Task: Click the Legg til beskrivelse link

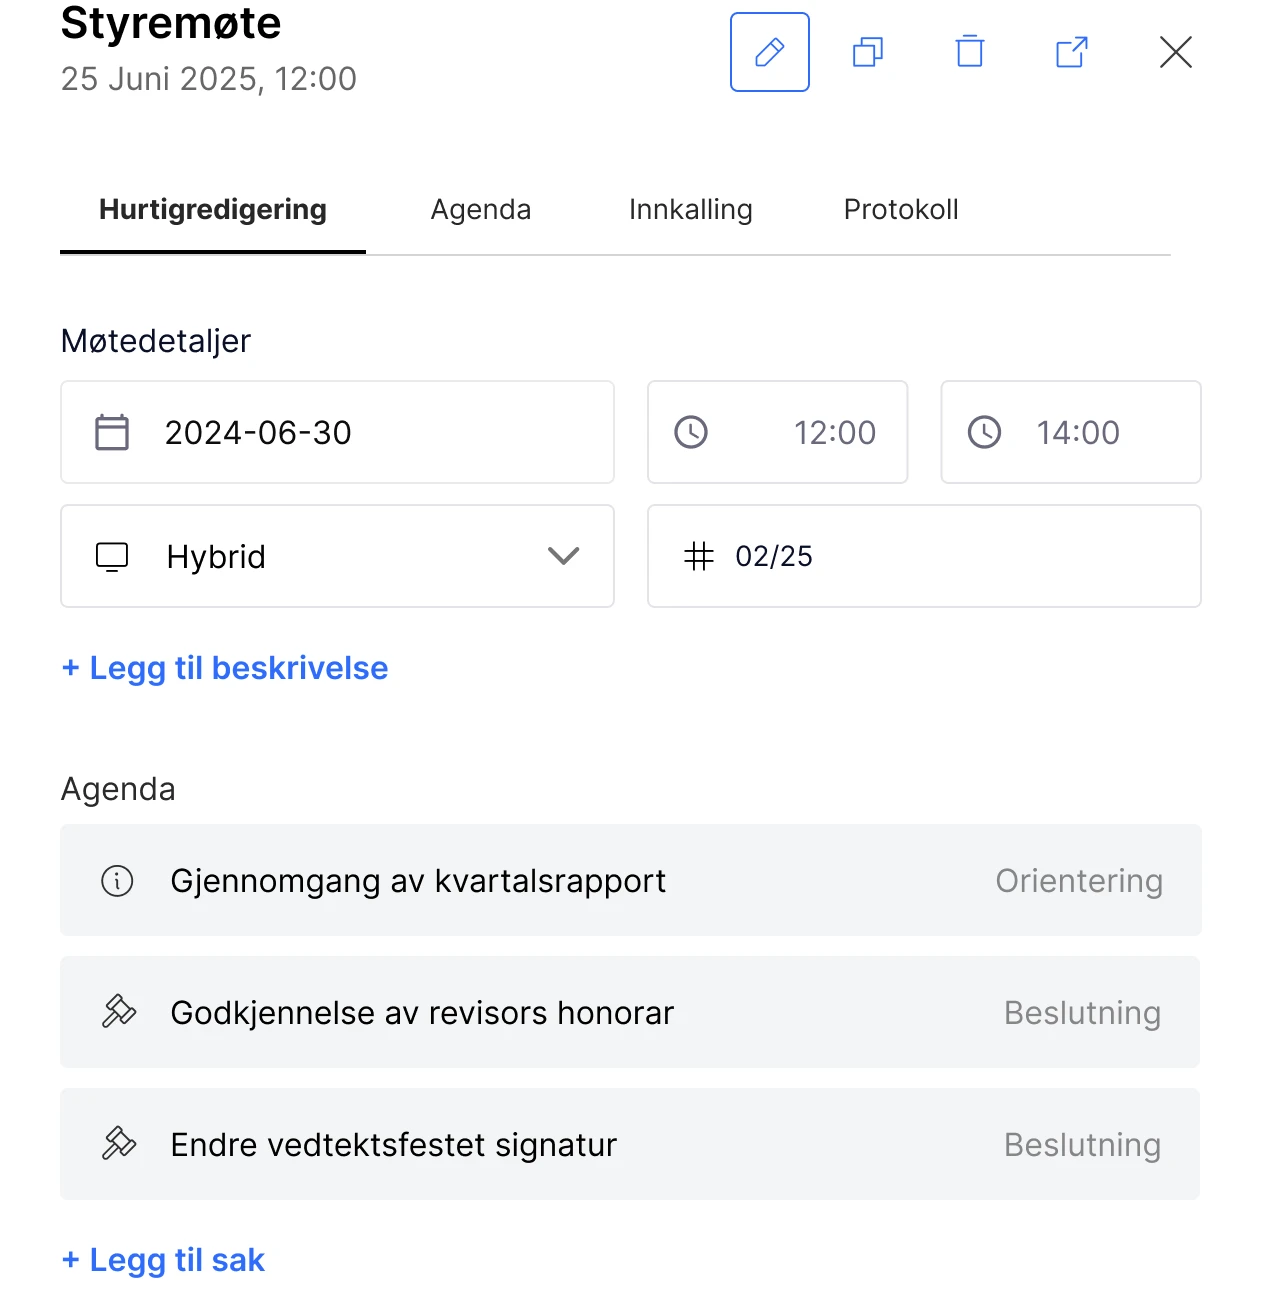Action: click(225, 668)
